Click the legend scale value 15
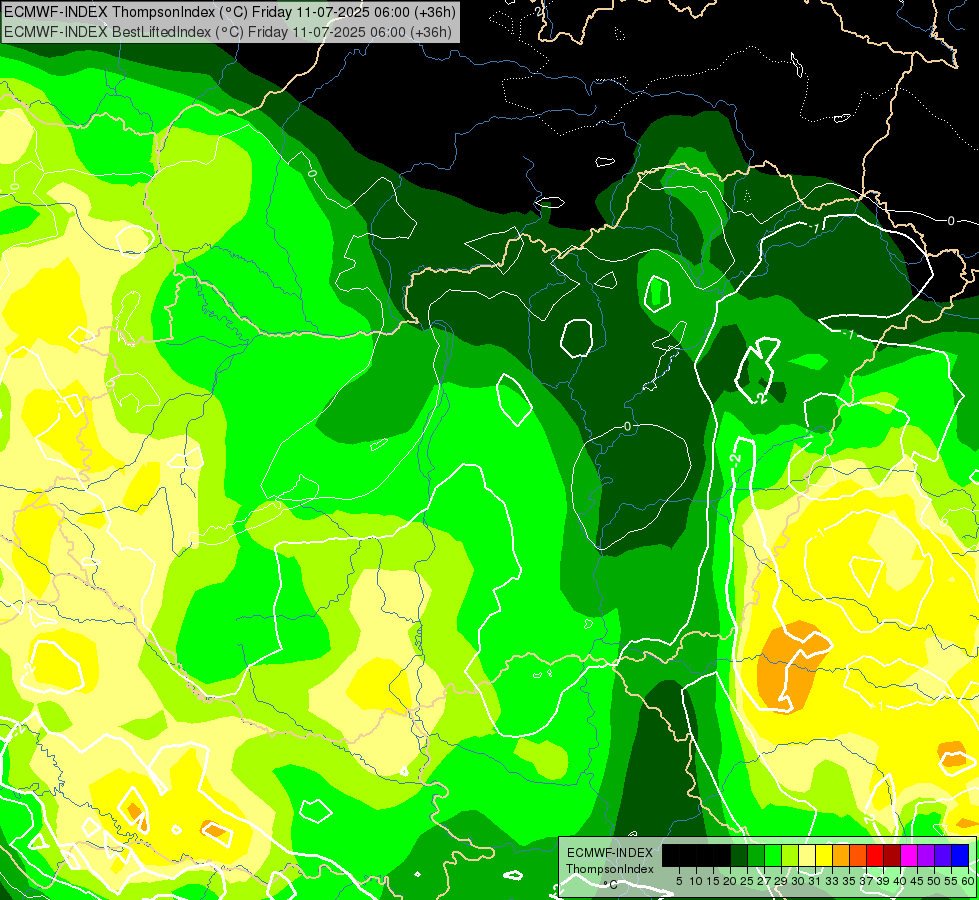 (x=713, y=881)
